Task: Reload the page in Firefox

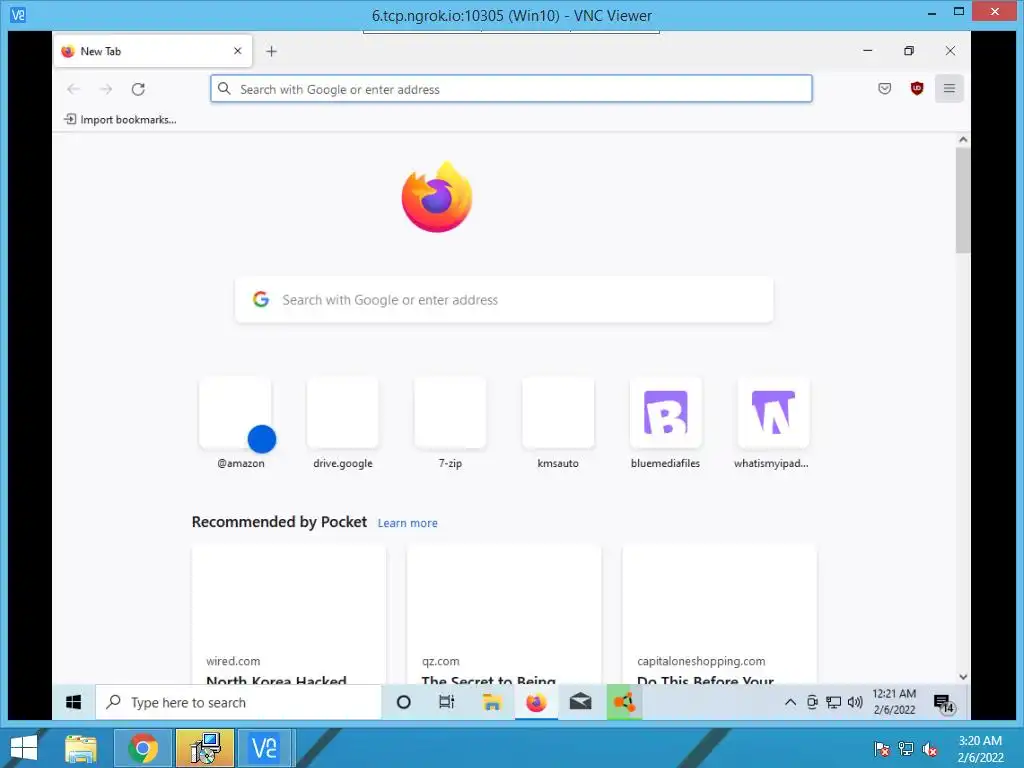Action: [x=138, y=89]
